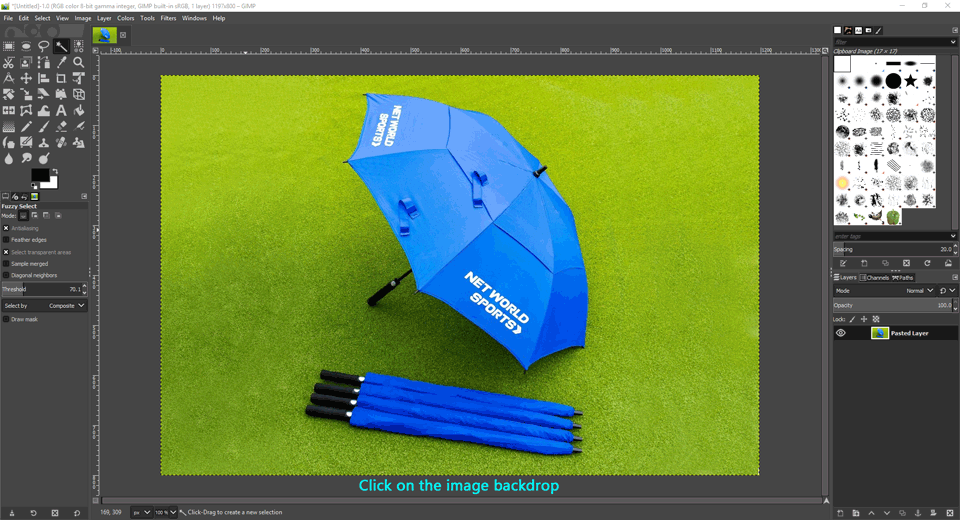Open the Select by Composite dropdown
This screenshot has width=960, height=520.
[x=44, y=305]
